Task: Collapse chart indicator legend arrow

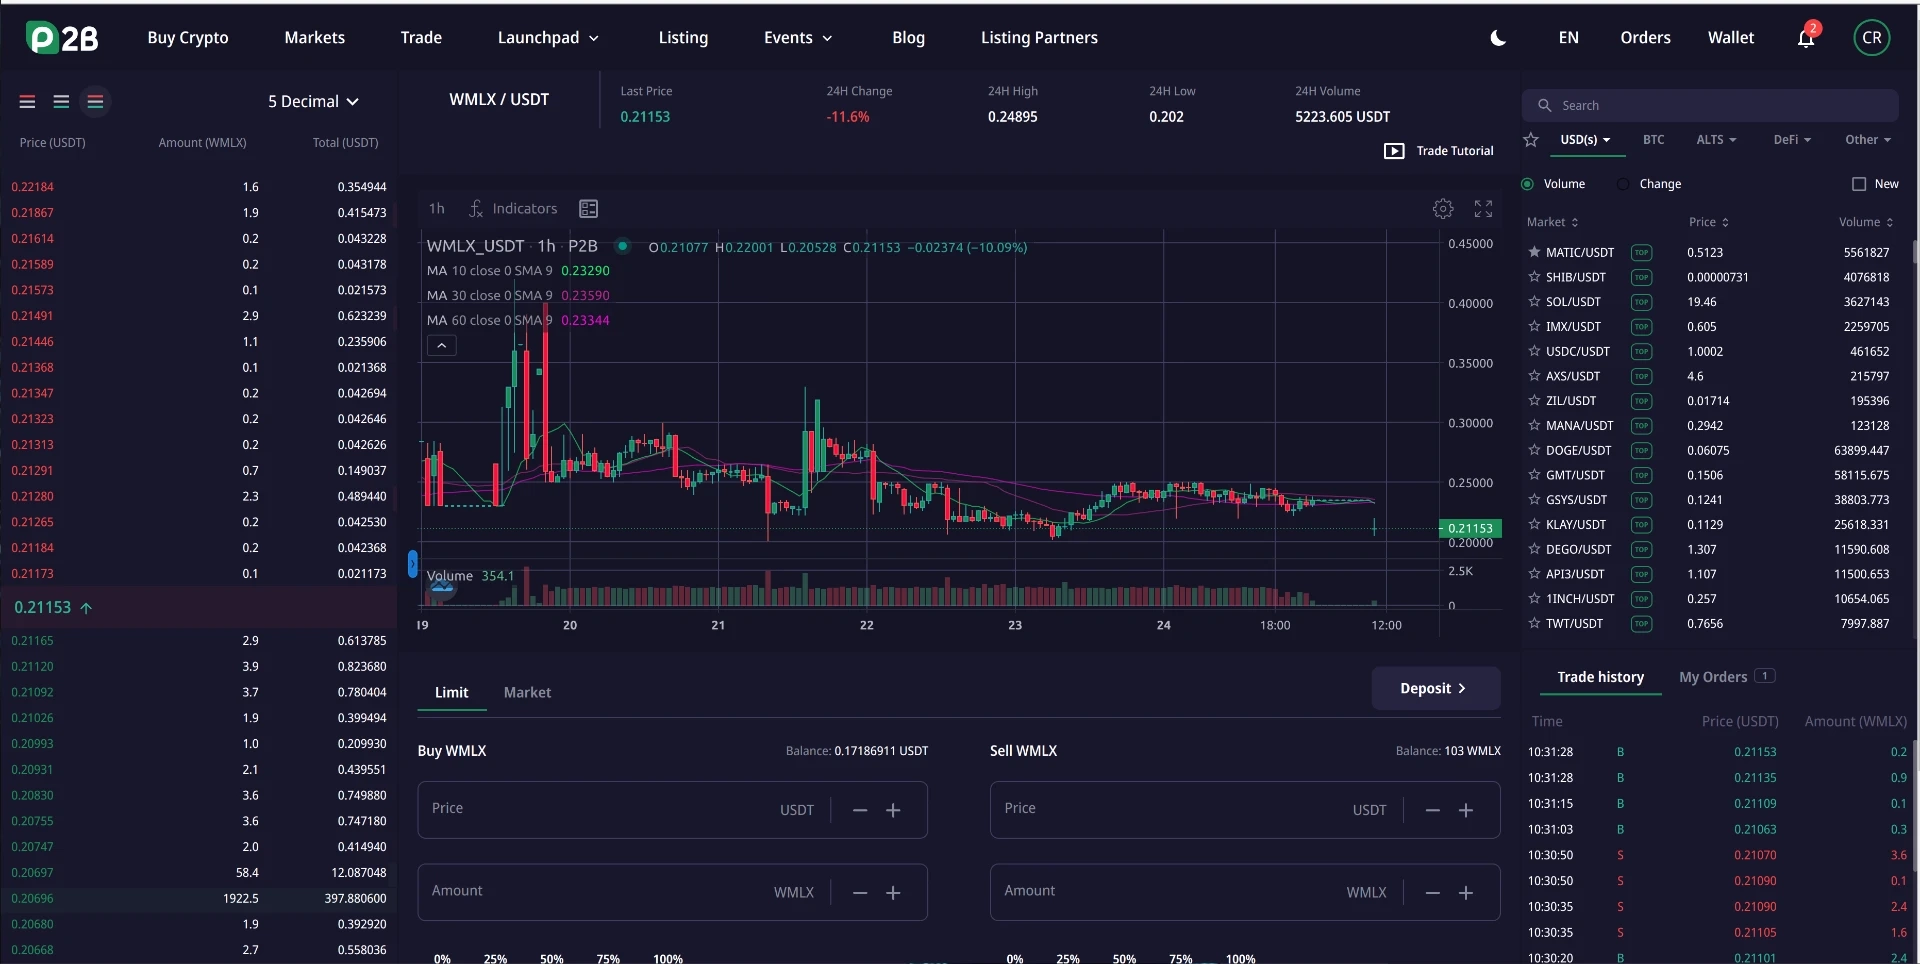Action: pyautogui.click(x=442, y=346)
